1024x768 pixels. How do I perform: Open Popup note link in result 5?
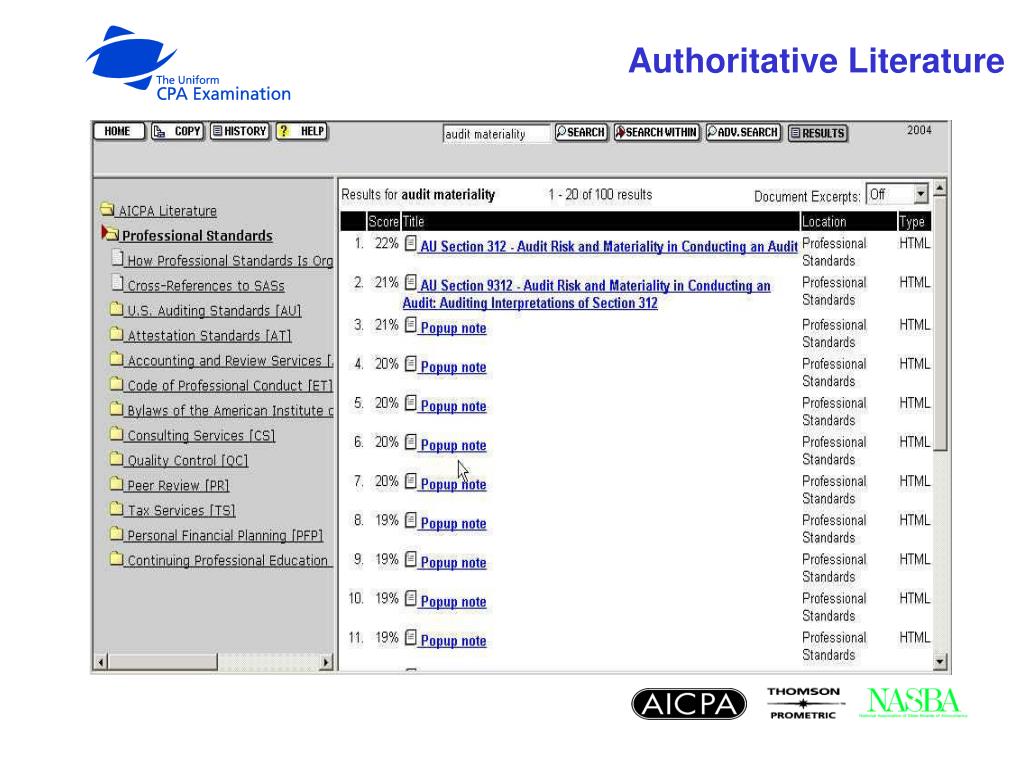(453, 406)
